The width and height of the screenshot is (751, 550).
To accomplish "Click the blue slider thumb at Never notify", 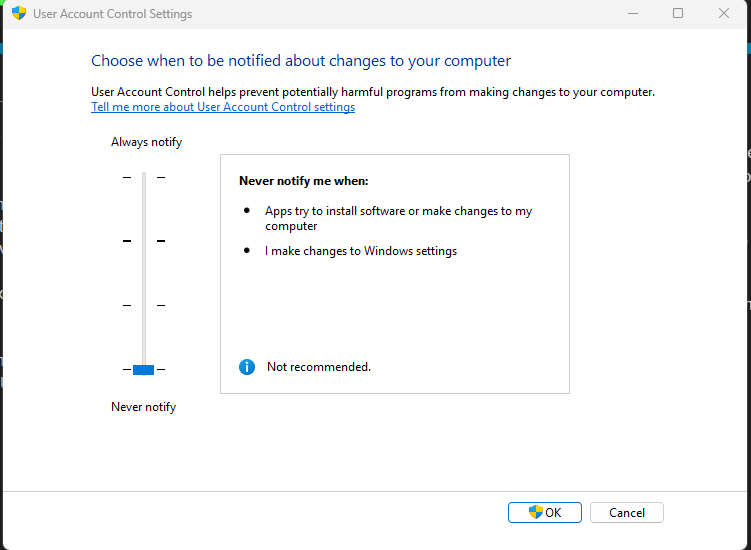I will coord(143,370).
